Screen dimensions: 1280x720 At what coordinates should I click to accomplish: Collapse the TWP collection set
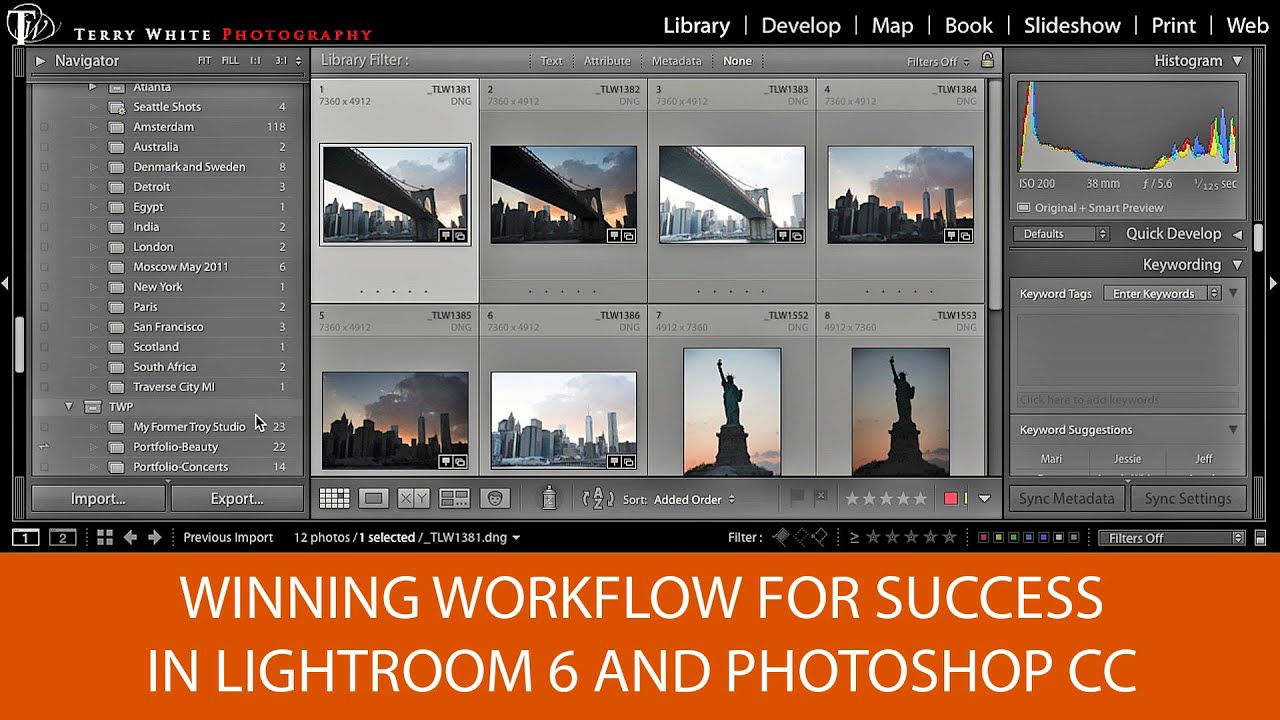[69, 407]
